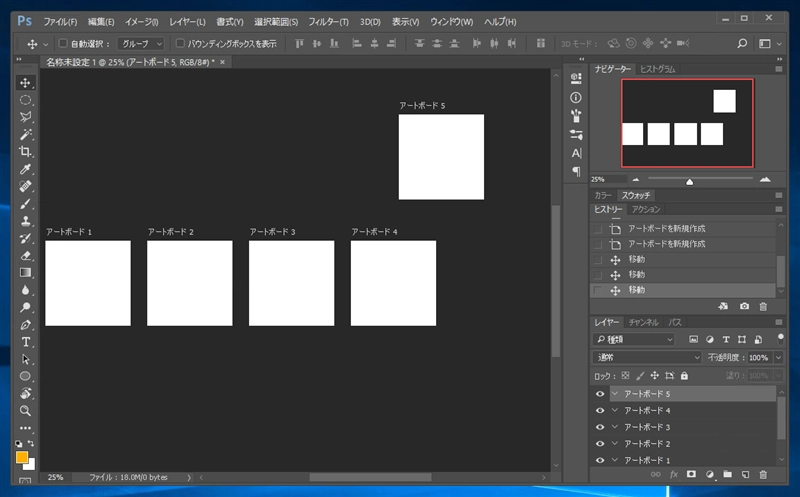800x497 pixels.
Task: Click the orange foreground color swatch
Action: [x=22, y=457]
